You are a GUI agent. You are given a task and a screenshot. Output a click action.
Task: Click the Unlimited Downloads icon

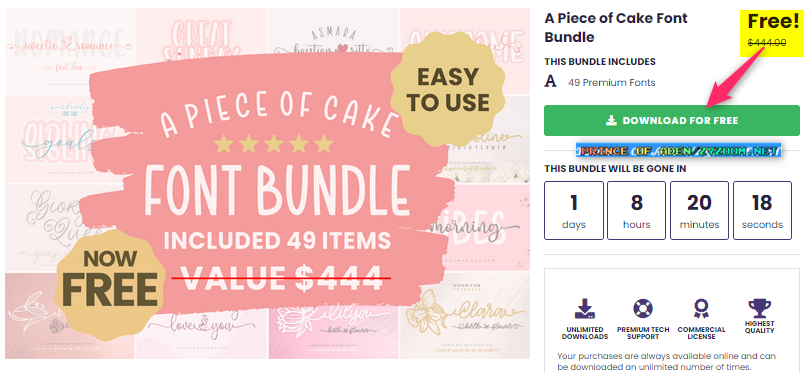(585, 309)
